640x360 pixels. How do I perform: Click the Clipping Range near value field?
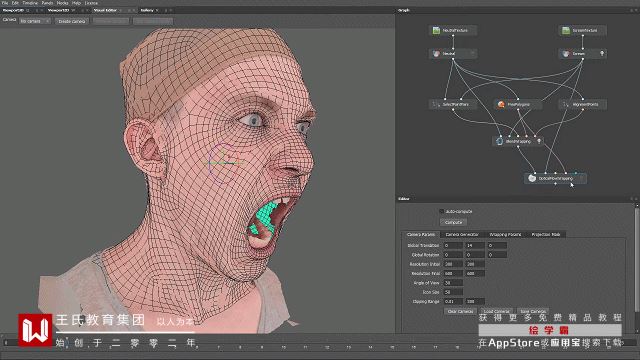coord(453,302)
